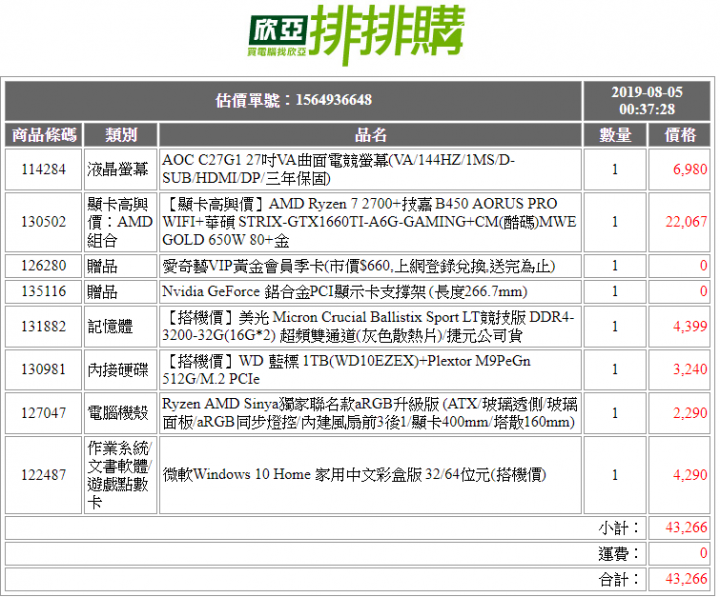The height and width of the screenshot is (597, 720).
Task: Click the quantity 1 in the 122487 row
Action: (615, 475)
